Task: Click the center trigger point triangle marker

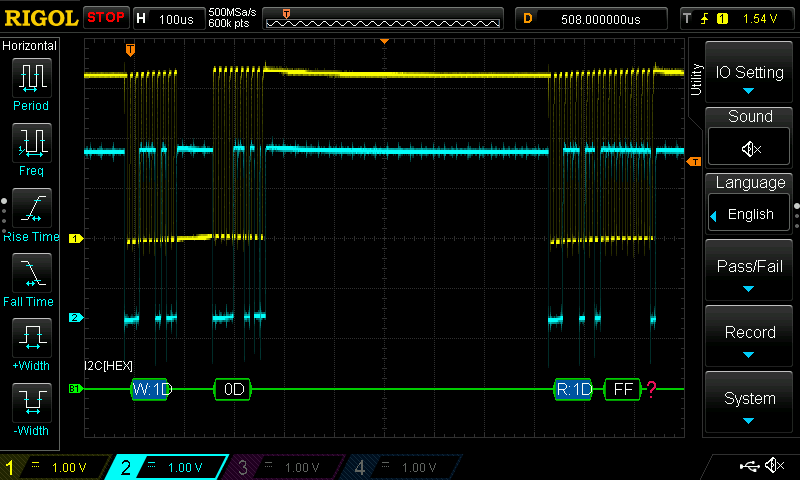Action: [x=385, y=41]
